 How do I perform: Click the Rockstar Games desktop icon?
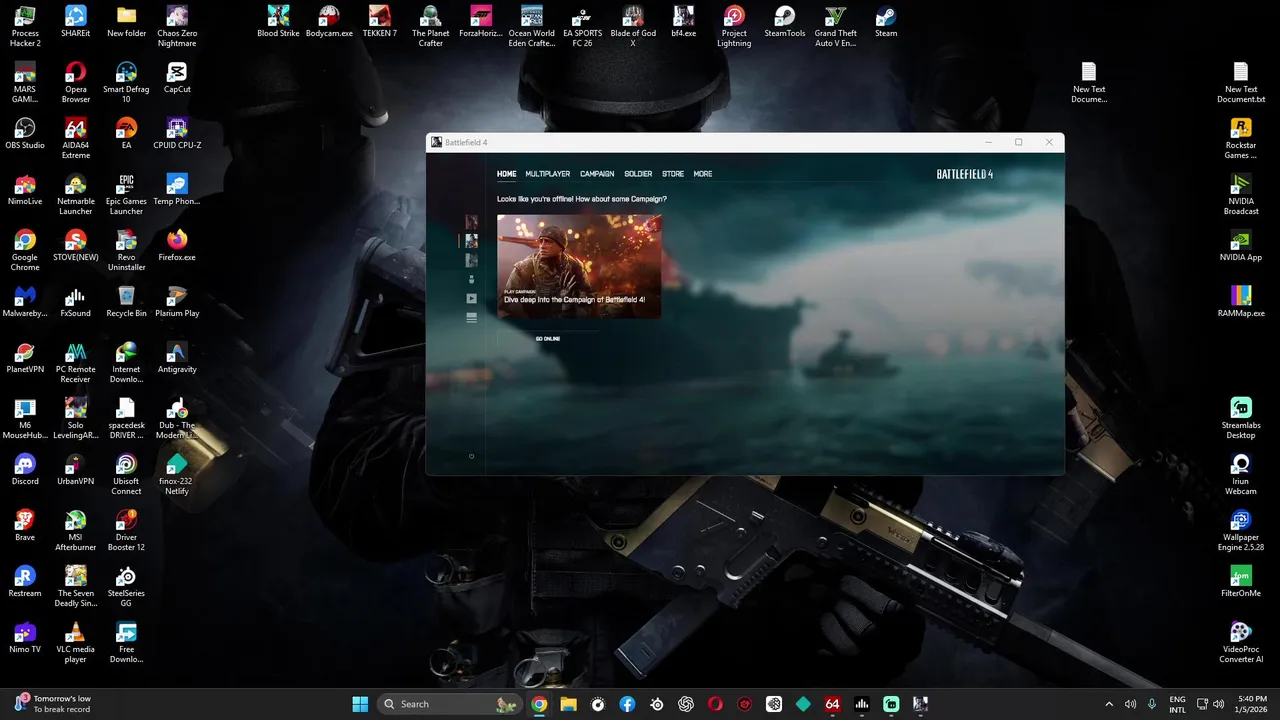point(1241,139)
